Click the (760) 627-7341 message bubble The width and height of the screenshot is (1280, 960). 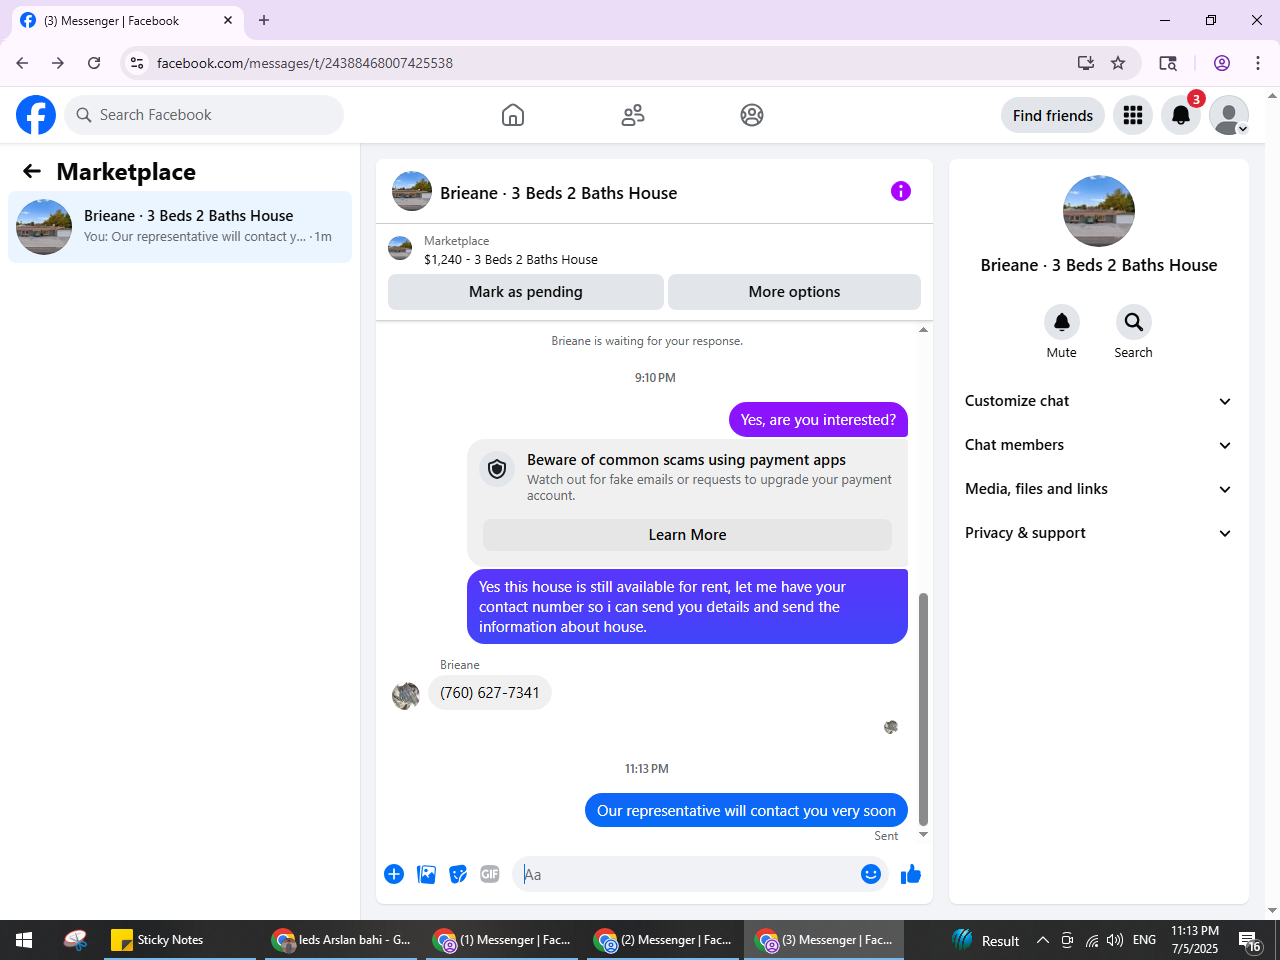pyautogui.click(x=490, y=693)
